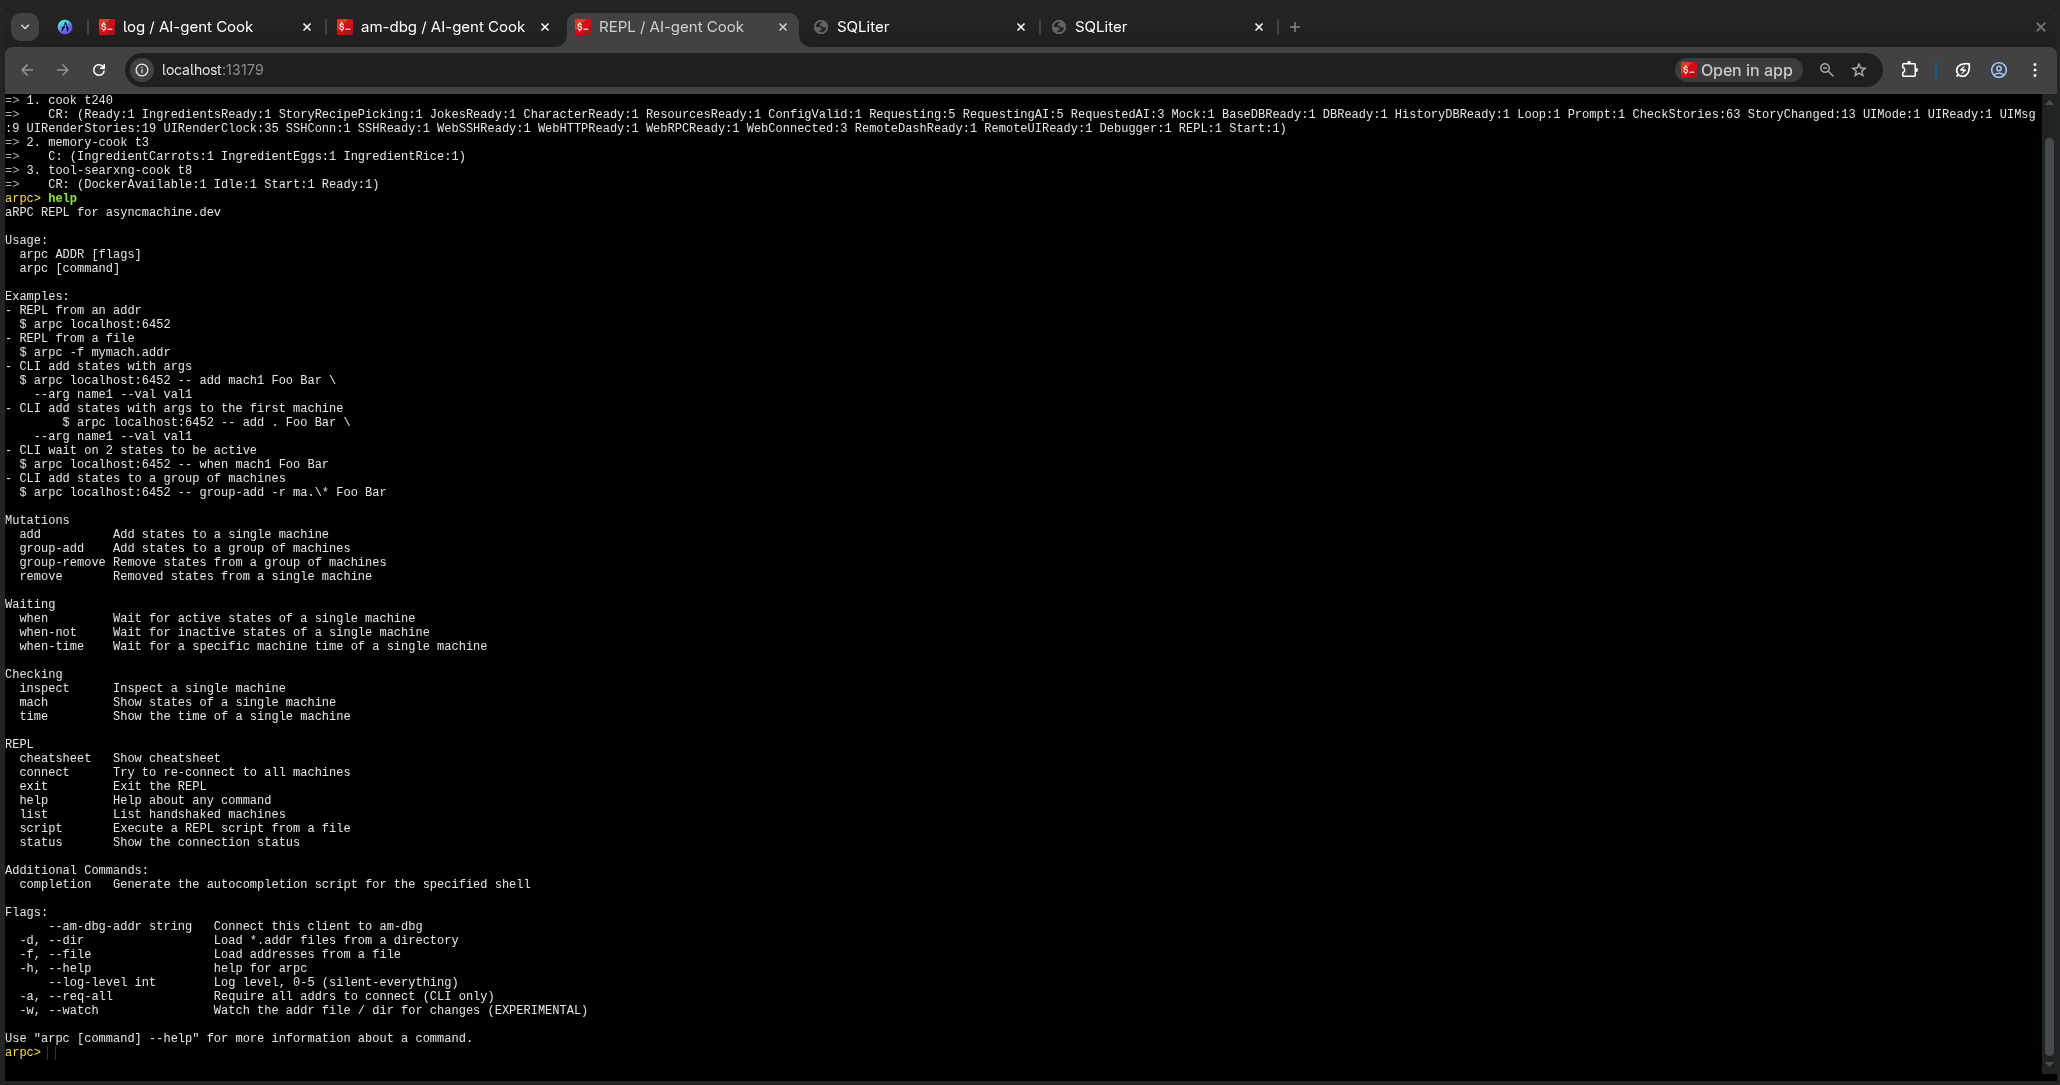The height and width of the screenshot is (1085, 2060).
Task: Bookmark page with the star icon
Action: 1859,70
